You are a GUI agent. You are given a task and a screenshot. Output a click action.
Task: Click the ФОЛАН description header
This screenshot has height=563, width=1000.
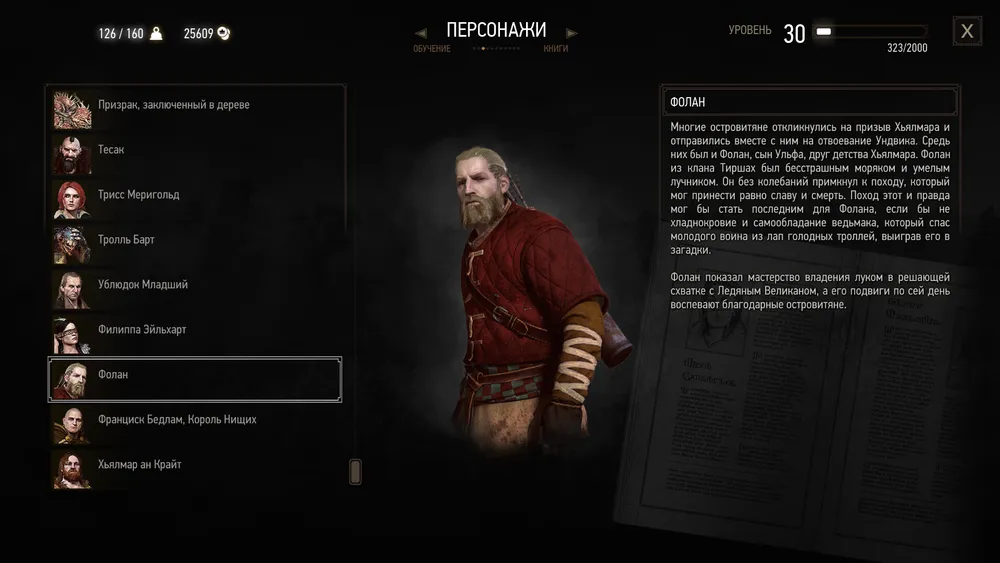pyautogui.click(x=809, y=101)
